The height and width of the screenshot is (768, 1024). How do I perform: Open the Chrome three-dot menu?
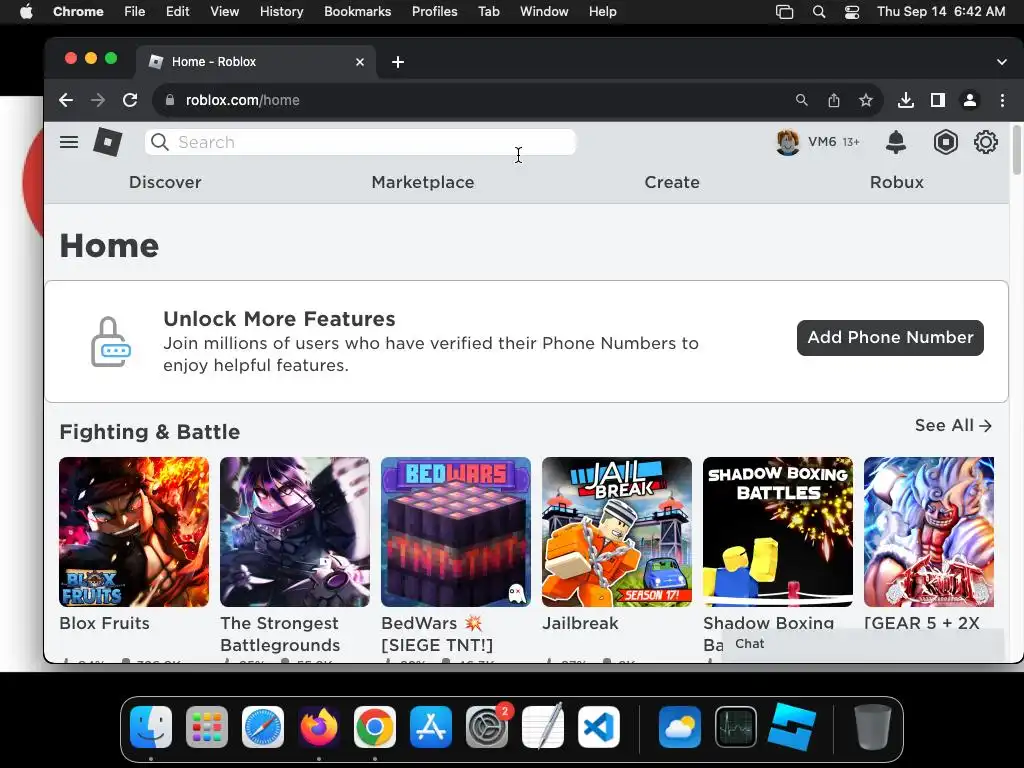click(1002, 100)
